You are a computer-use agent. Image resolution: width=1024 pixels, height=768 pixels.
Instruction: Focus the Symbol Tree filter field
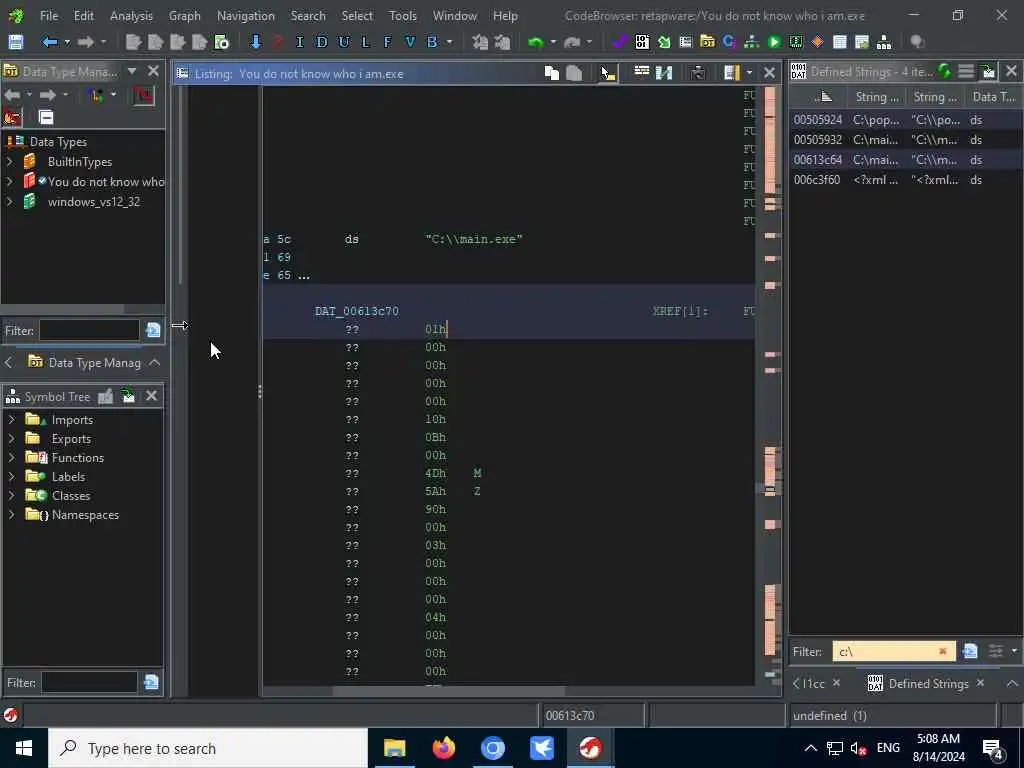(x=89, y=682)
